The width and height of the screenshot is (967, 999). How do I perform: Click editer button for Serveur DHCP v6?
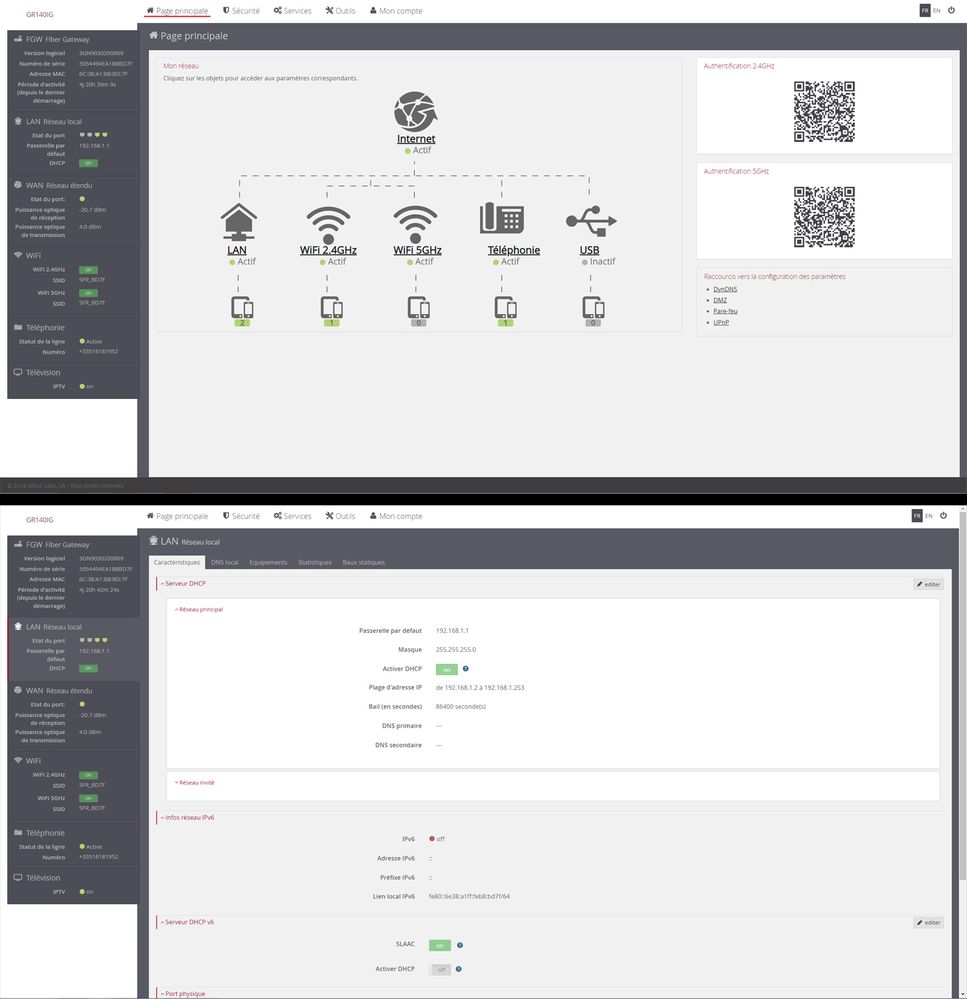click(928, 922)
